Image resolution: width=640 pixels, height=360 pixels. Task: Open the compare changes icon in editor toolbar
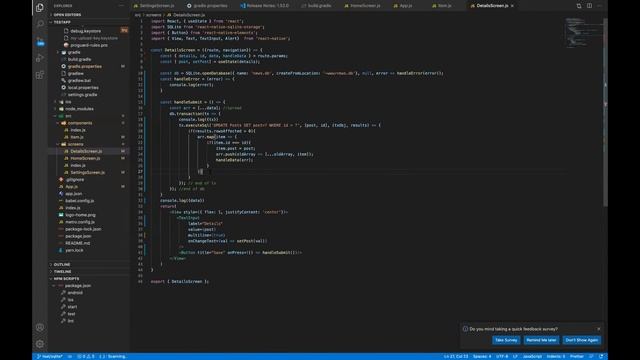click(579, 6)
